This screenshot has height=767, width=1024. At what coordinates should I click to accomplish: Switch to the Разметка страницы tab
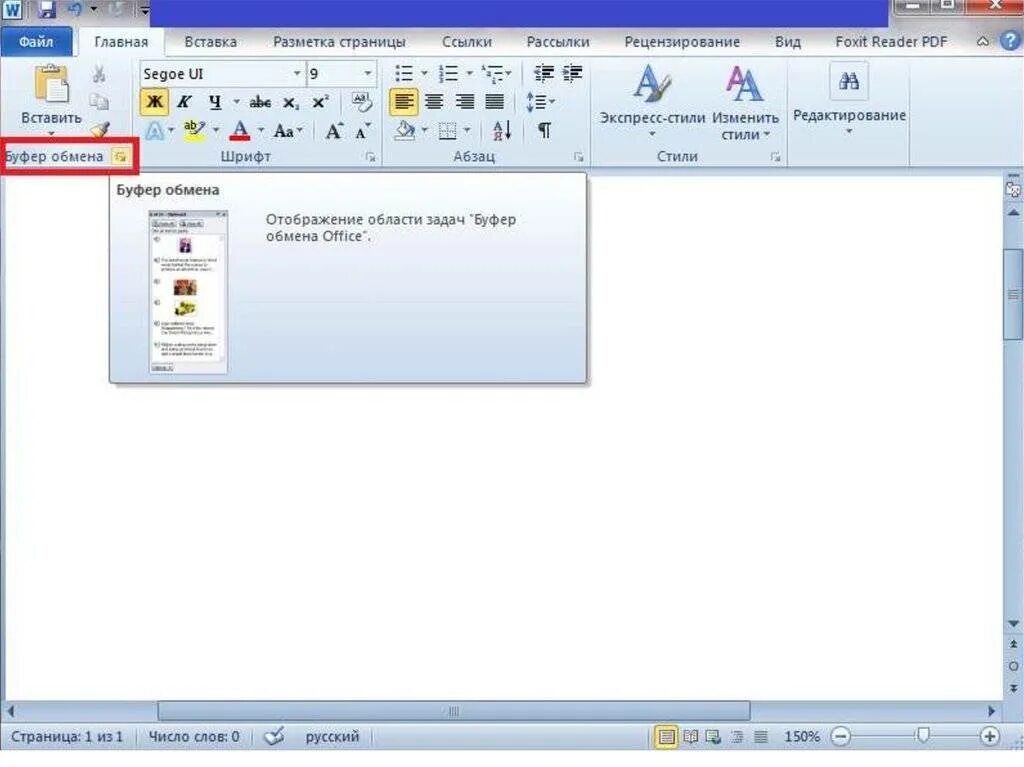click(339, 42)
